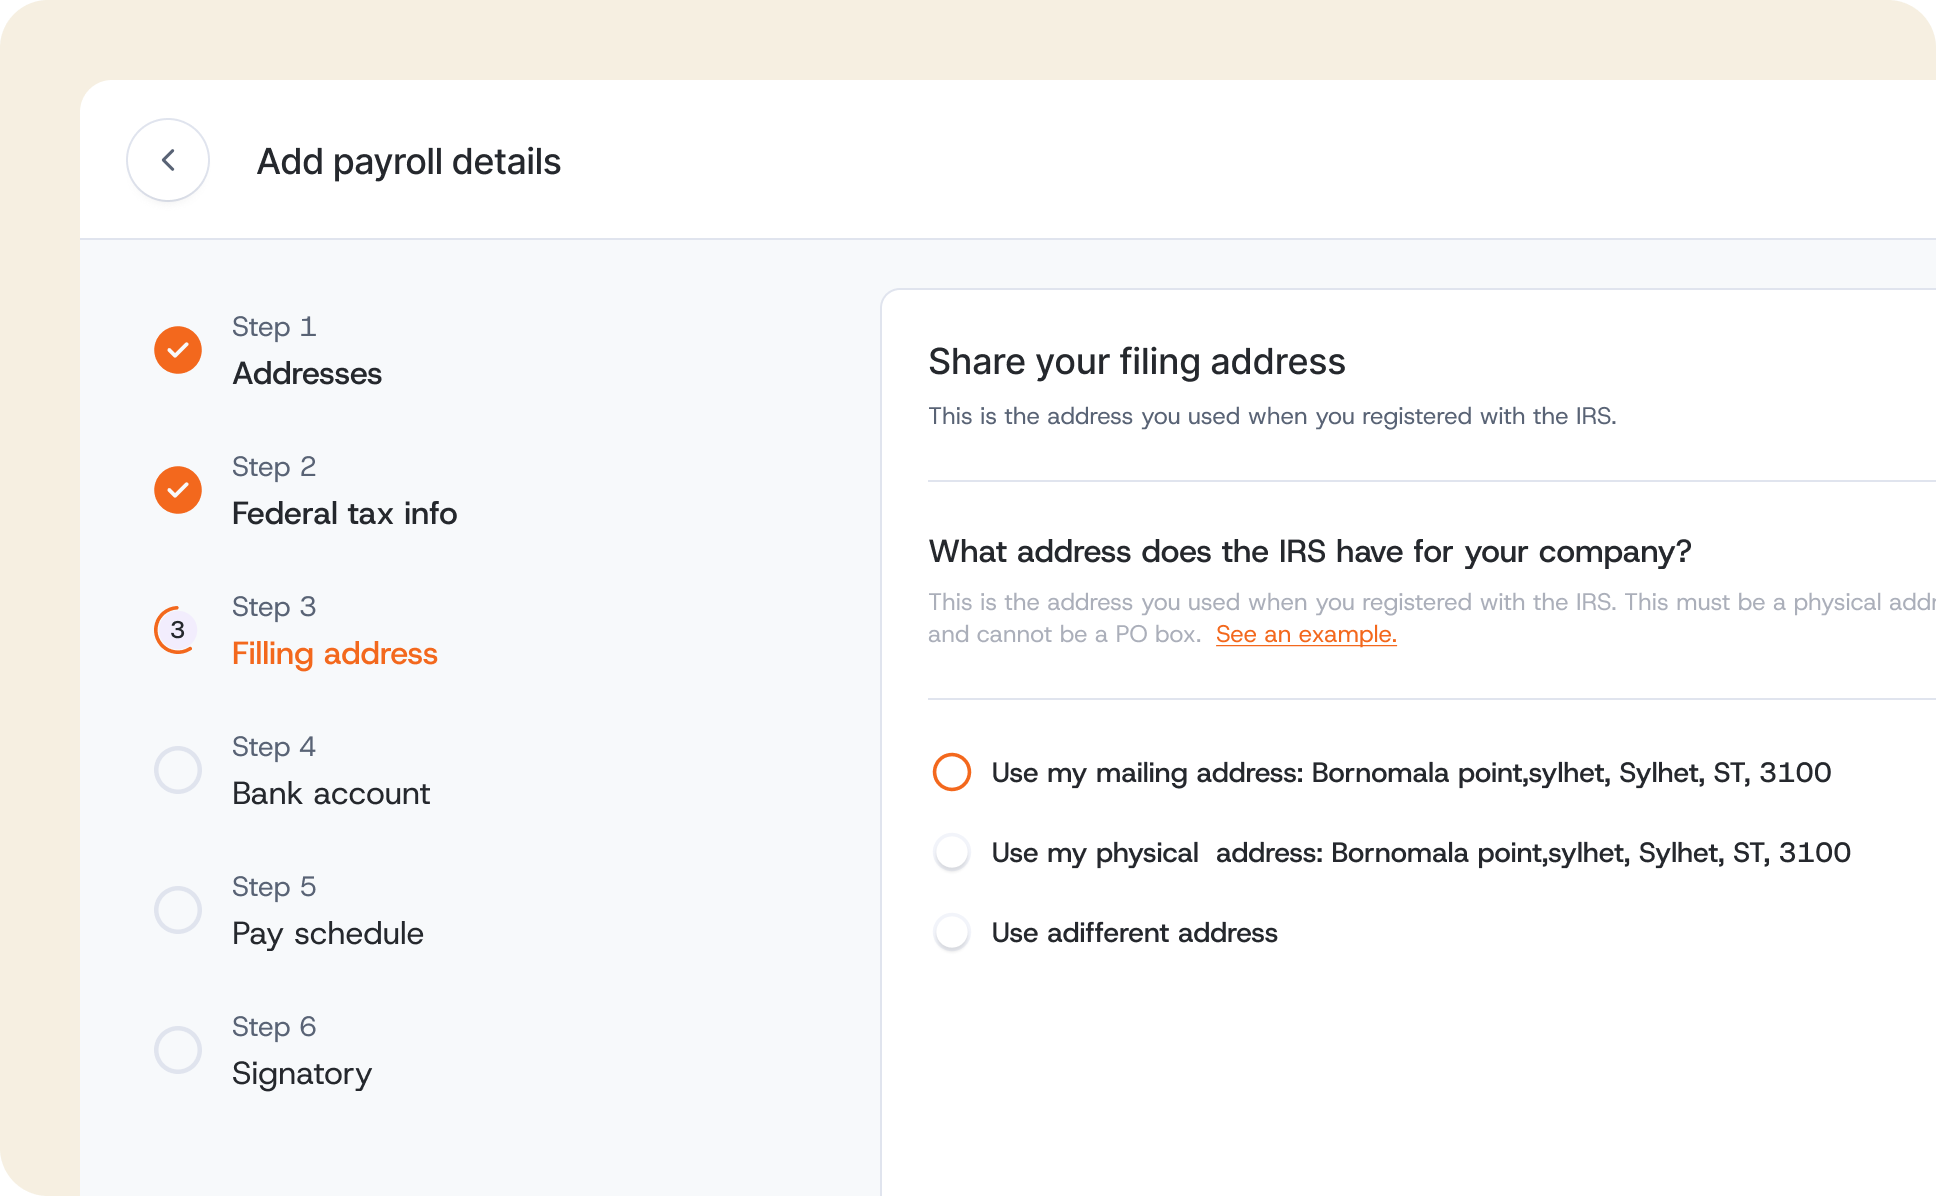Click the Addresses step label
The height and width of the screenshot is (1196, 1936).
click(x=307, y=373)
